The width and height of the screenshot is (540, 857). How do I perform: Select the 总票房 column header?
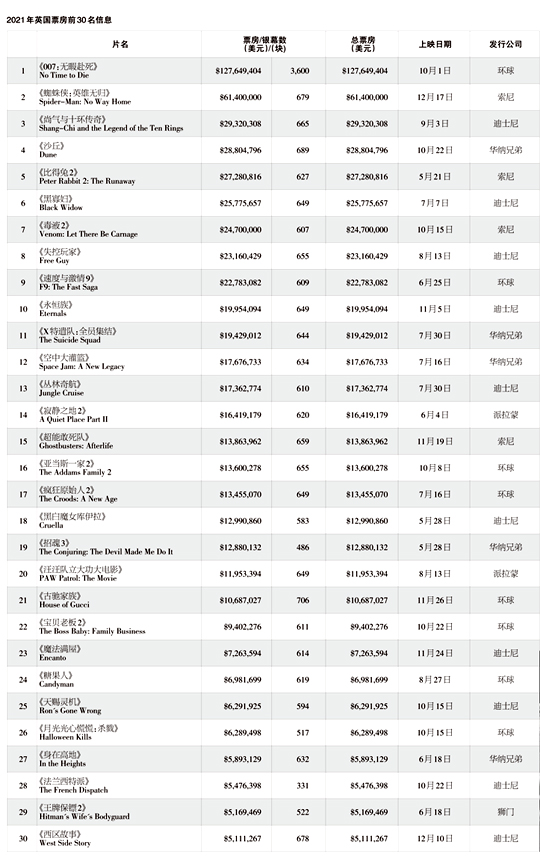coord(363,44)
